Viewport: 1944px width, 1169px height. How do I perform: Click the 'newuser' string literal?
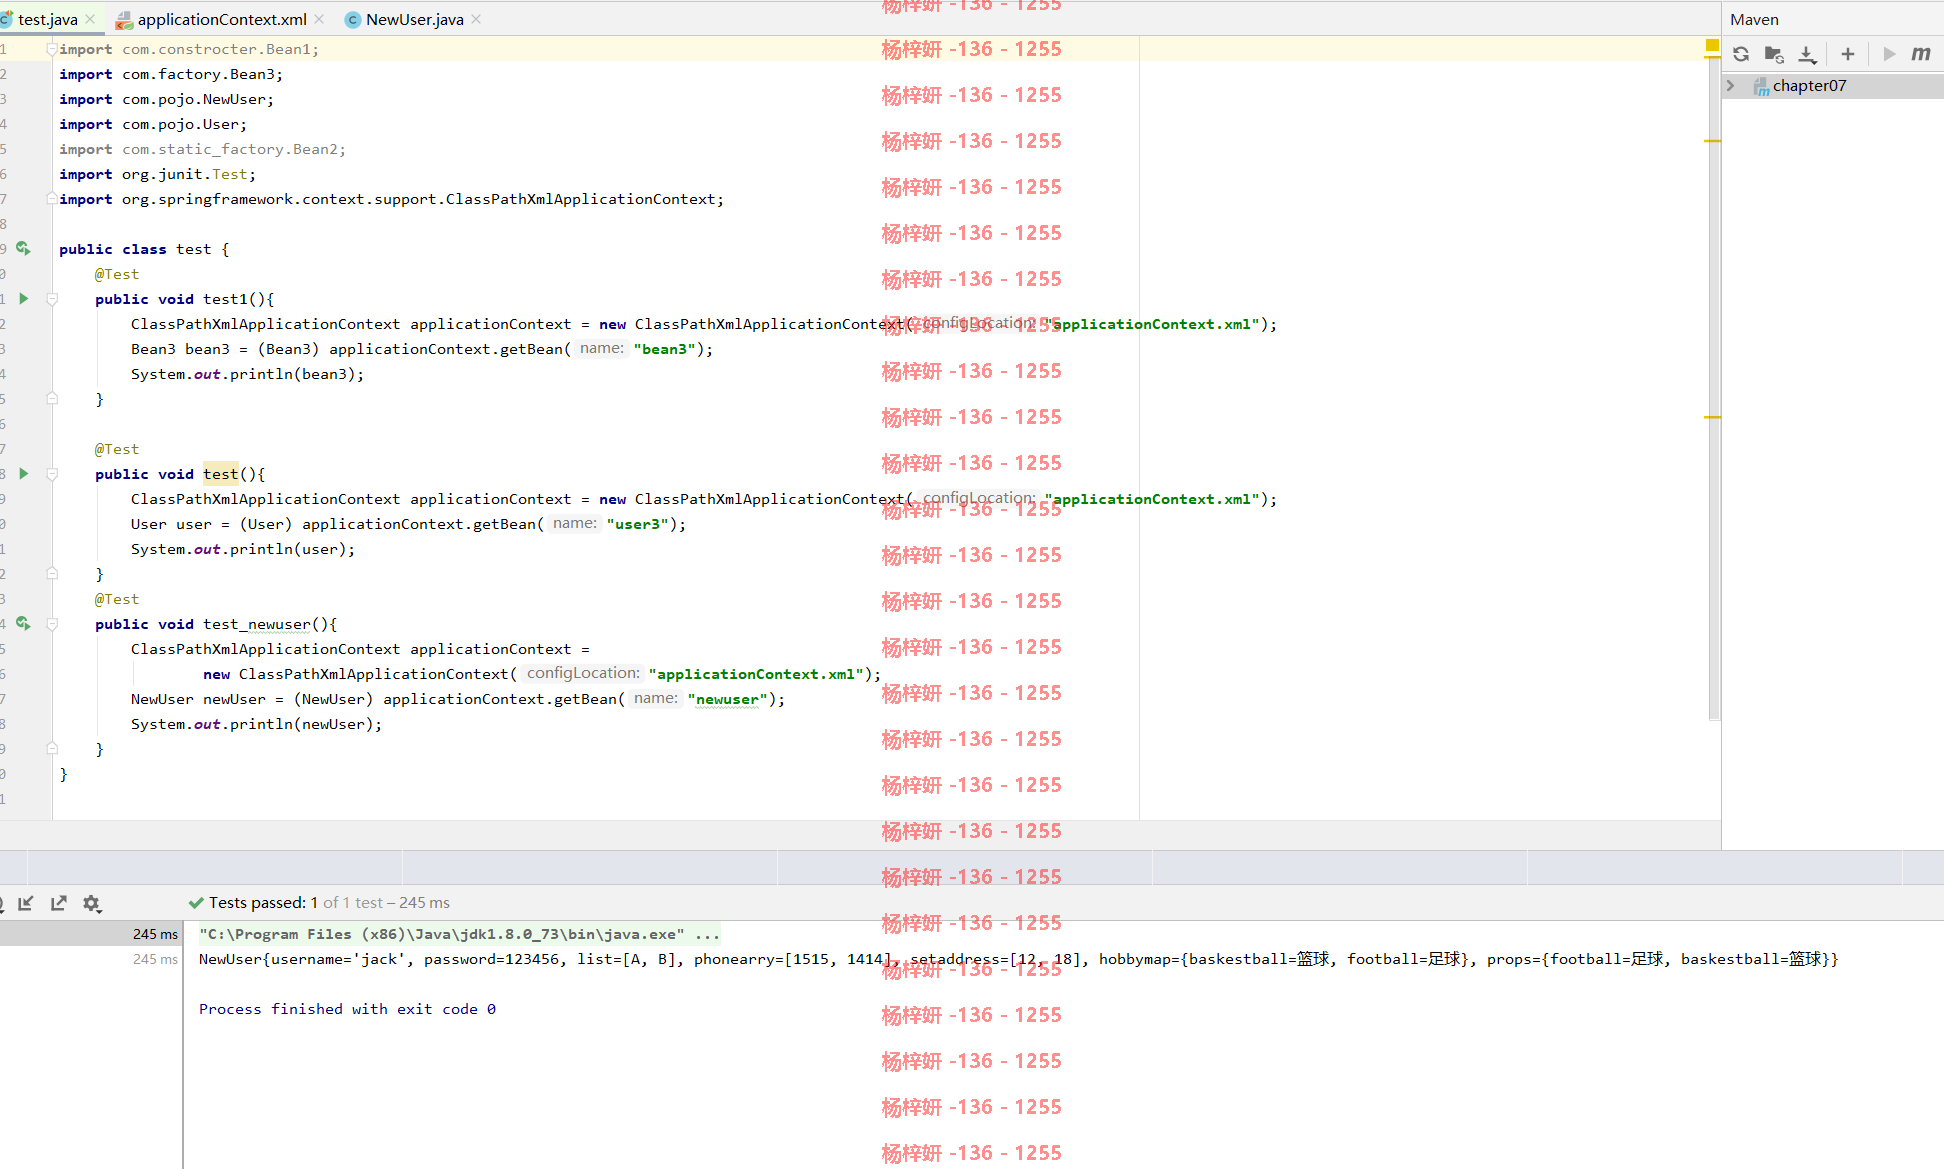(x=727, y=699)
